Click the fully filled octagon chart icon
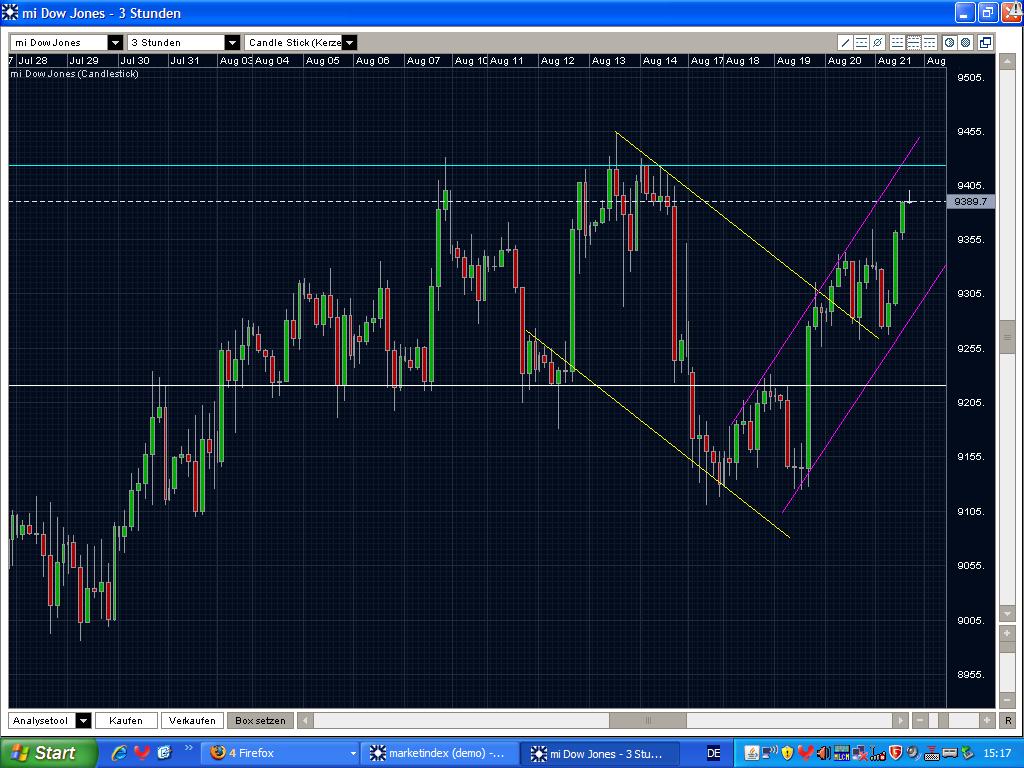Viewport: 1024px width, 768px height. [x=965, y=42]
